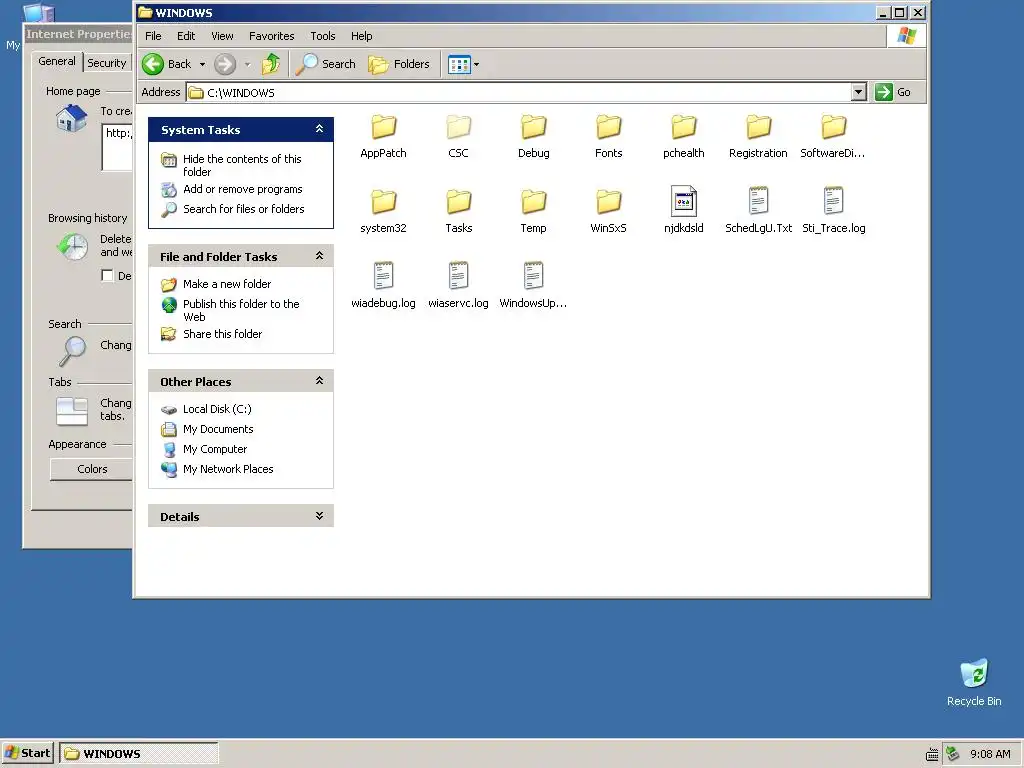Go to My Computer link

click(x=215, y=449)
